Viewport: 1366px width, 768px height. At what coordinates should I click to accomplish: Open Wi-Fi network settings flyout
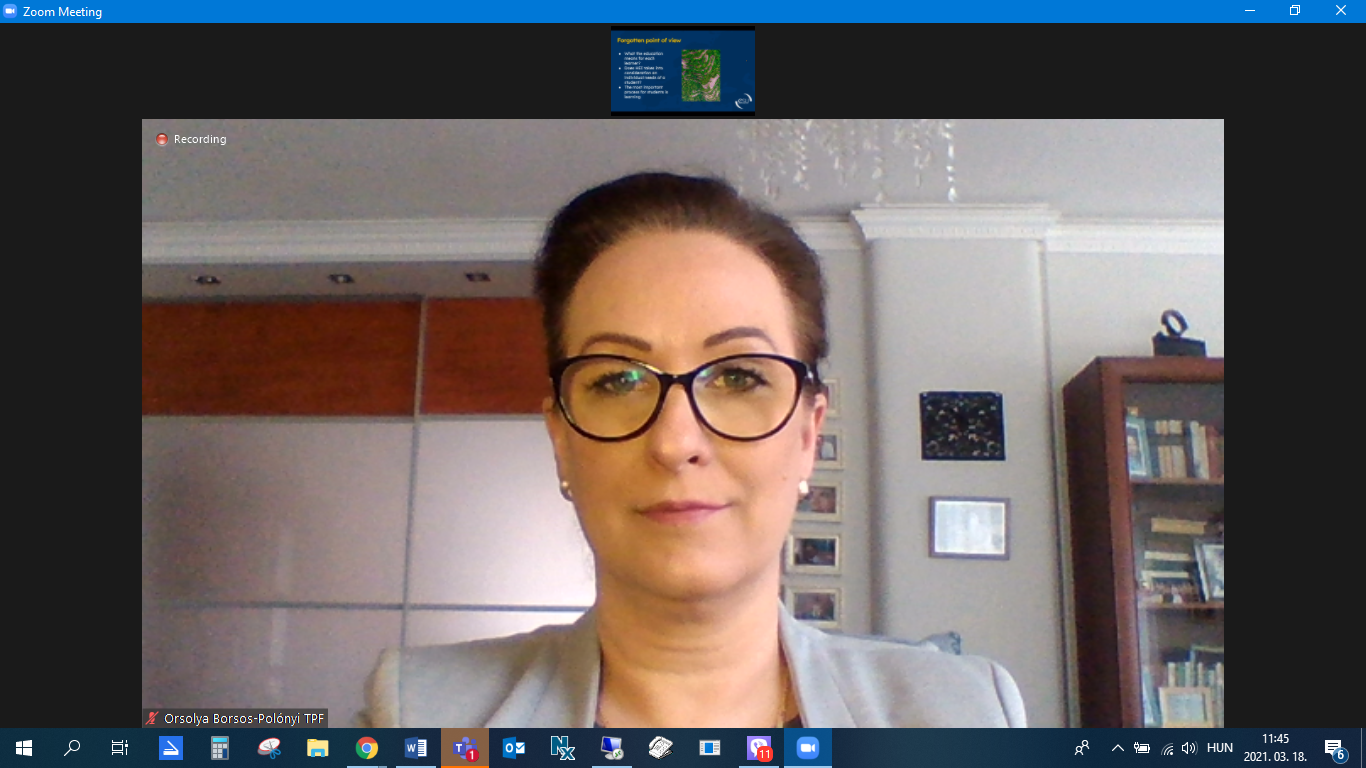coord(1166,747)
